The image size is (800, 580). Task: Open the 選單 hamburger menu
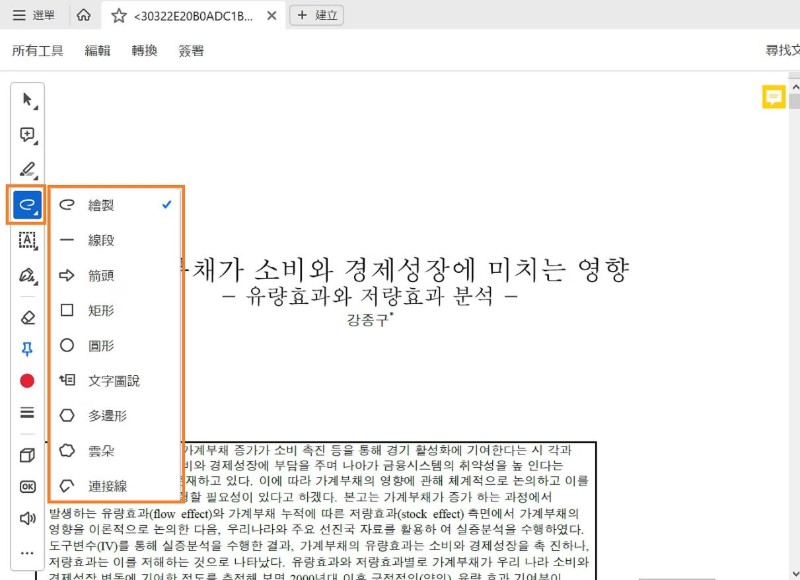pyautogui.click(x=34, y=15)
